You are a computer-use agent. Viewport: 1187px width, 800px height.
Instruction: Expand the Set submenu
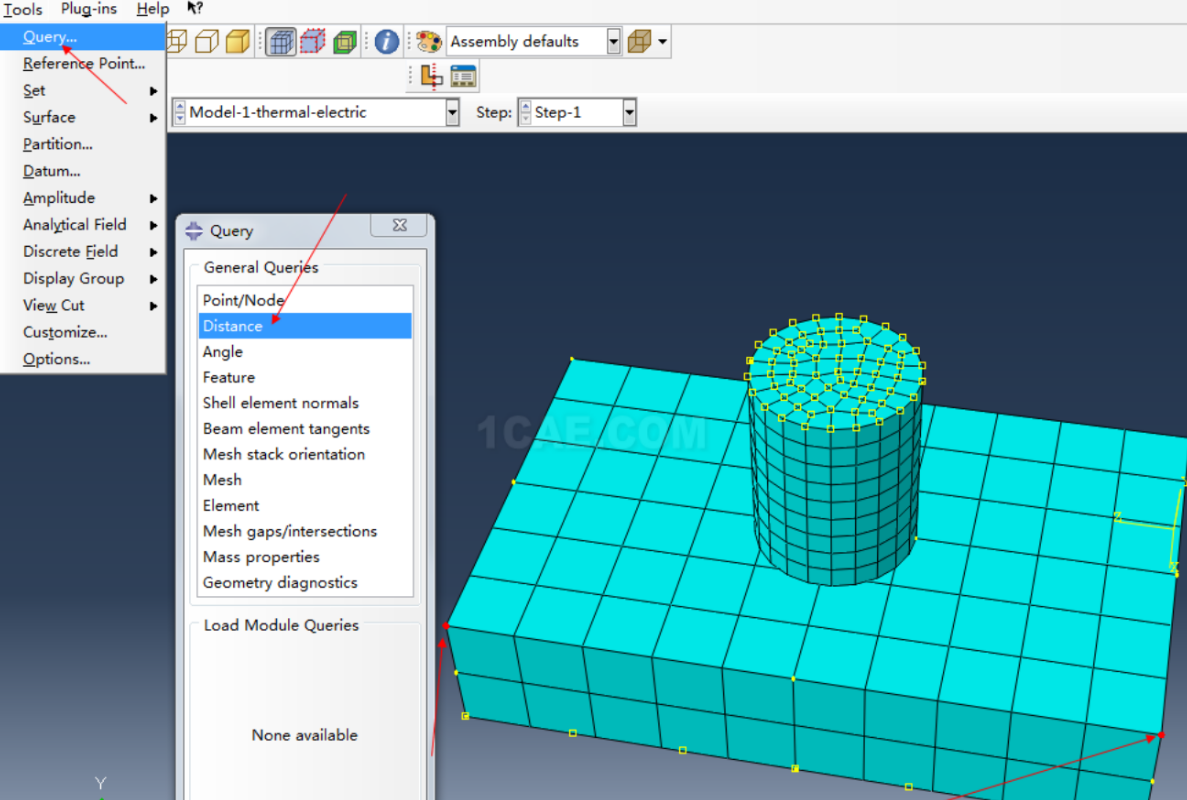pyautogui.click(x=83, y=91)
